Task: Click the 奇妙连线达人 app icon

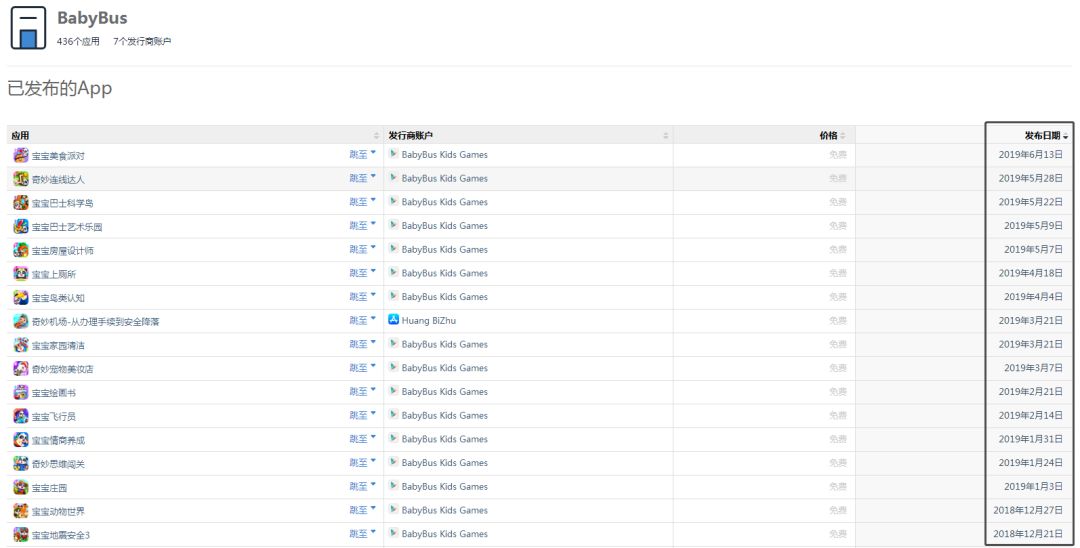Action: point(21,179)
